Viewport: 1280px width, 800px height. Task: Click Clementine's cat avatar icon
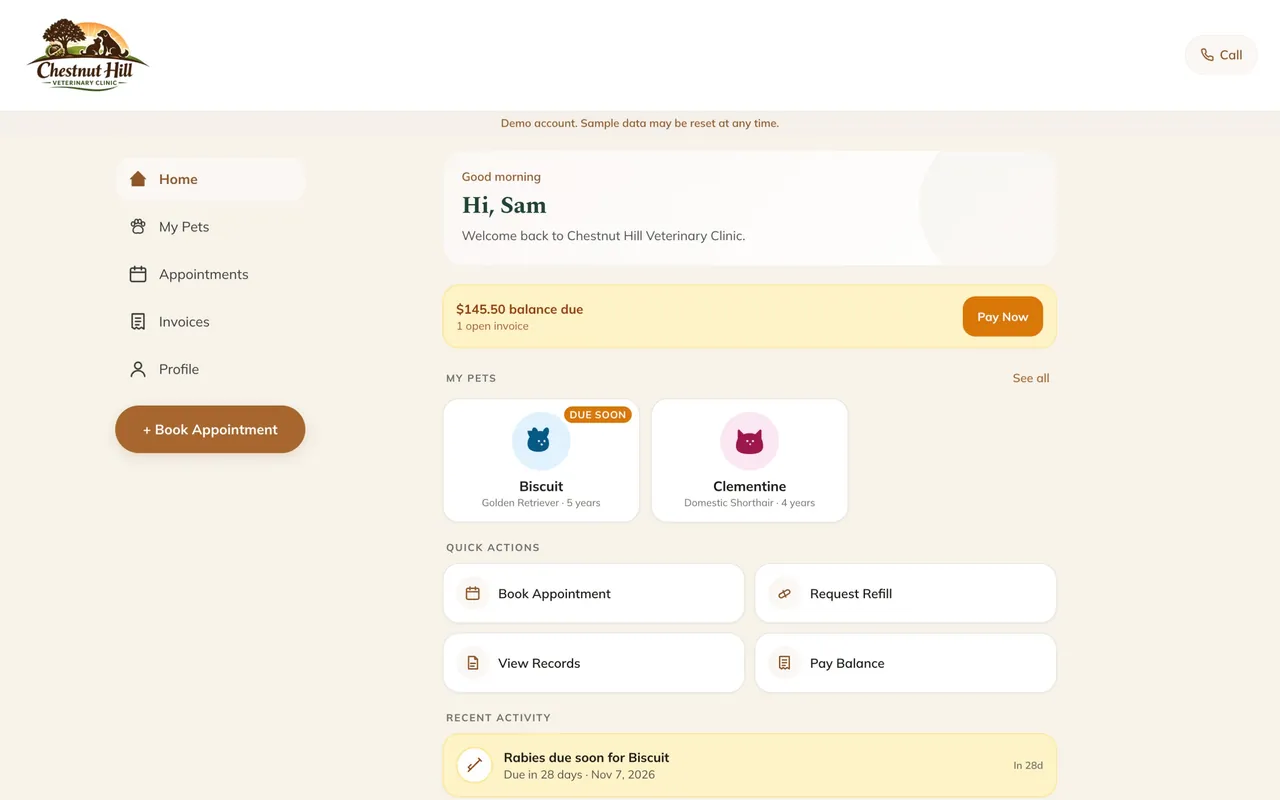[749, 441]
